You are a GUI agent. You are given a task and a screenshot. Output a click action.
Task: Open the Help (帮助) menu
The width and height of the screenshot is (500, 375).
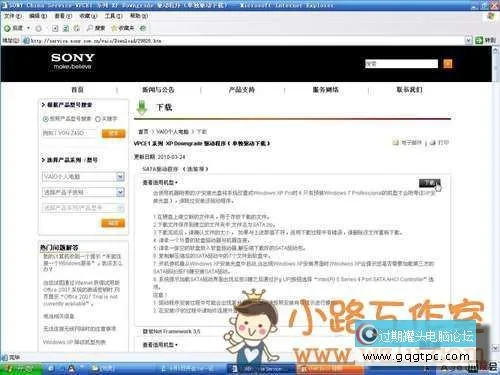pos(139,16)
